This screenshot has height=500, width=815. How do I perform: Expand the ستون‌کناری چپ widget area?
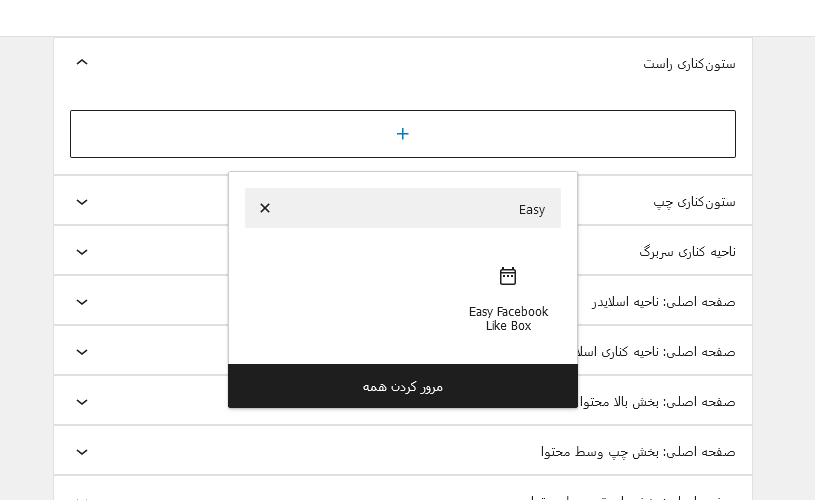click(x=82, y=202)
